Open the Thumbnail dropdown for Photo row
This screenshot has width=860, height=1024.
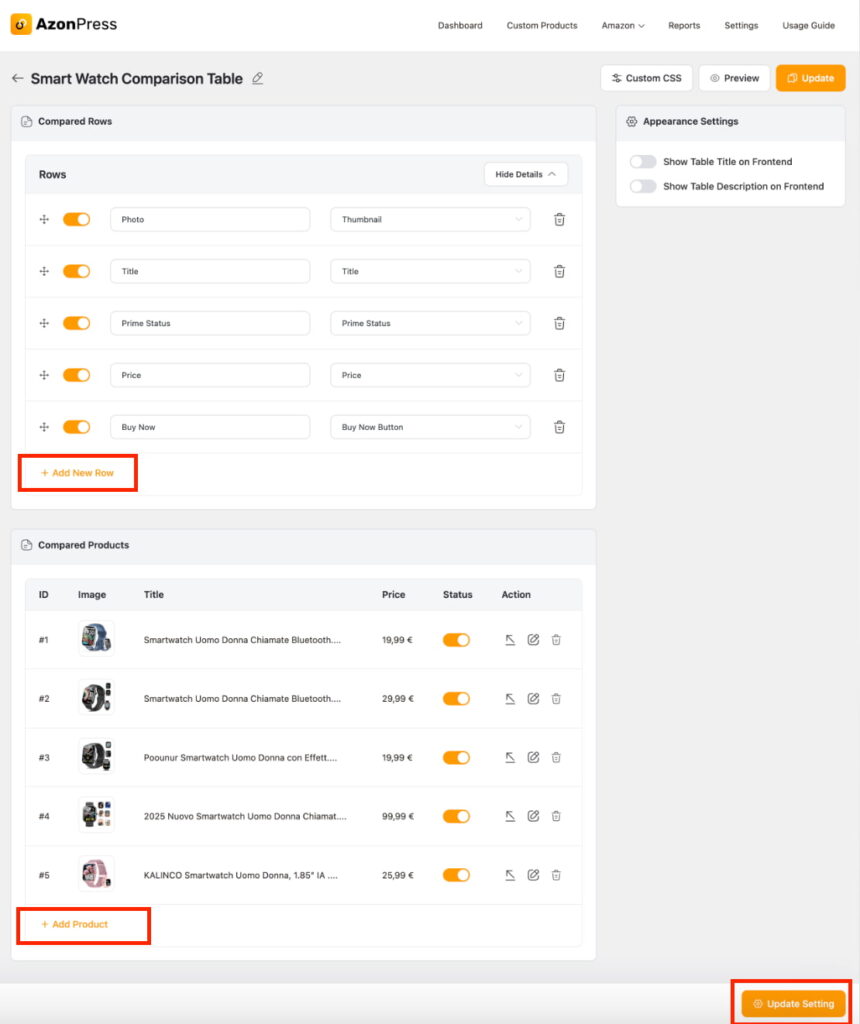click(430, 219)
